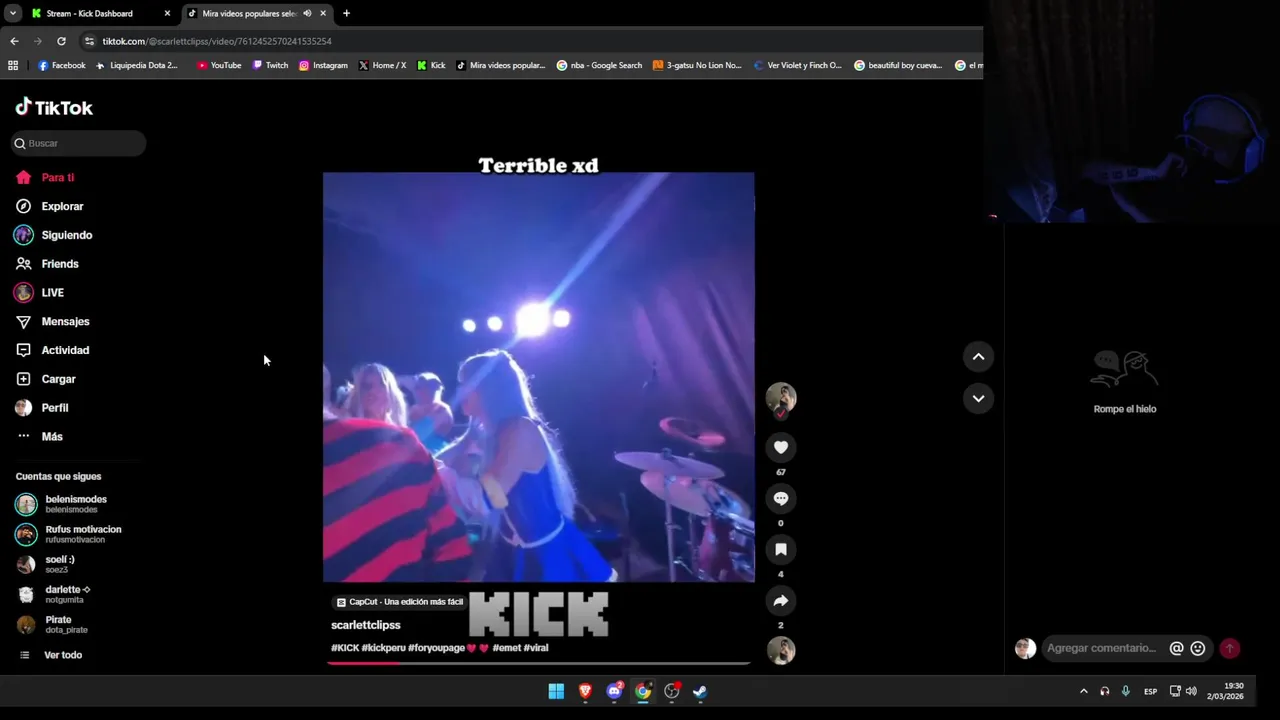Open Facebook bookmark
1280x720 pixels.
62,65
